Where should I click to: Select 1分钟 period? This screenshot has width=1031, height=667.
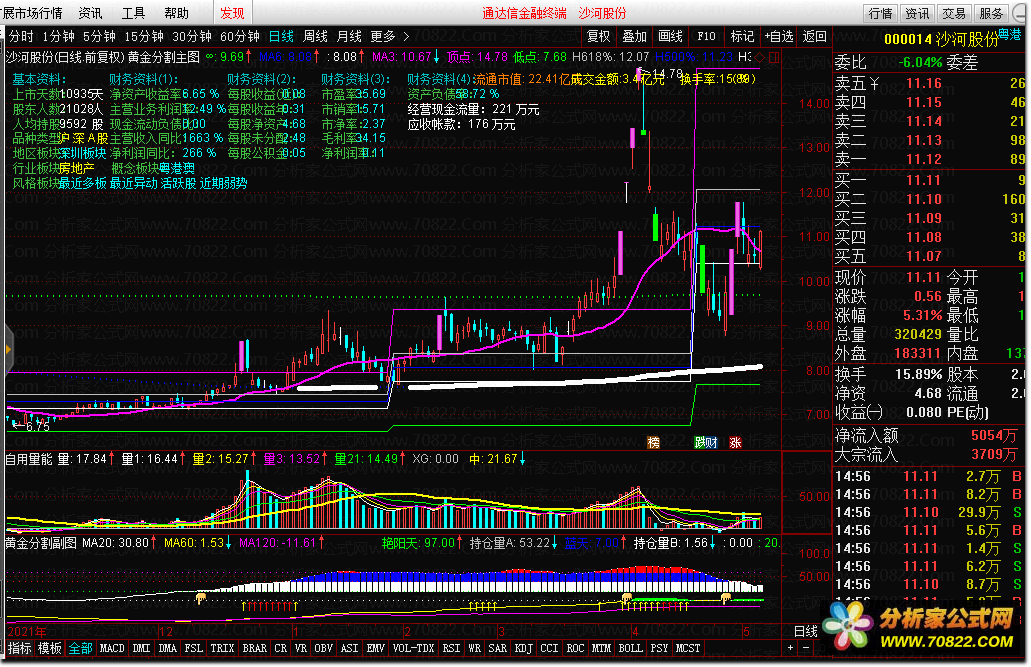[59, 36]
